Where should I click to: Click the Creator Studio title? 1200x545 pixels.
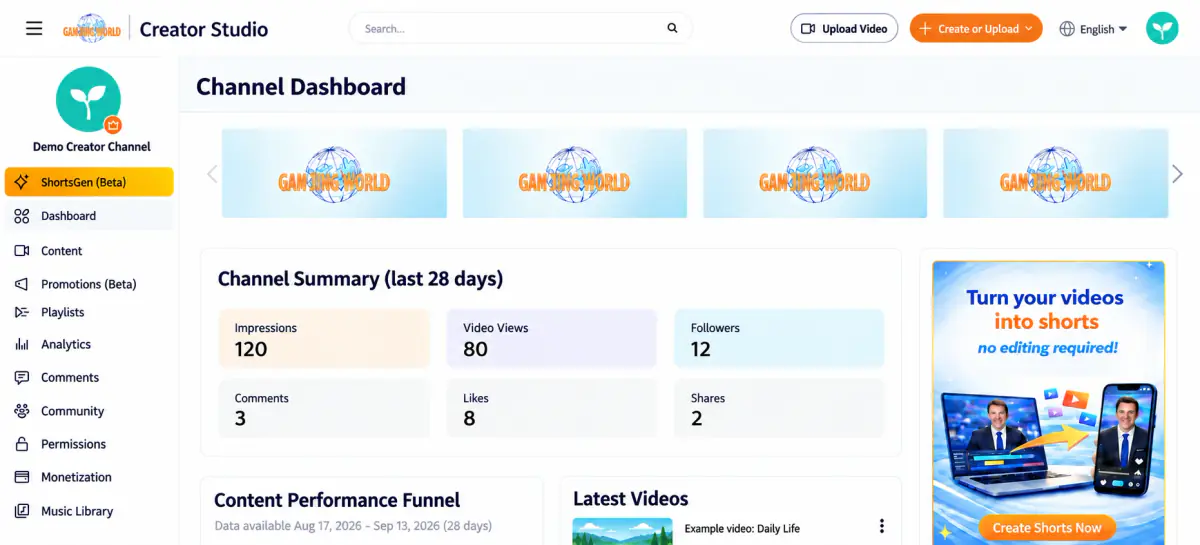[204, 29]
